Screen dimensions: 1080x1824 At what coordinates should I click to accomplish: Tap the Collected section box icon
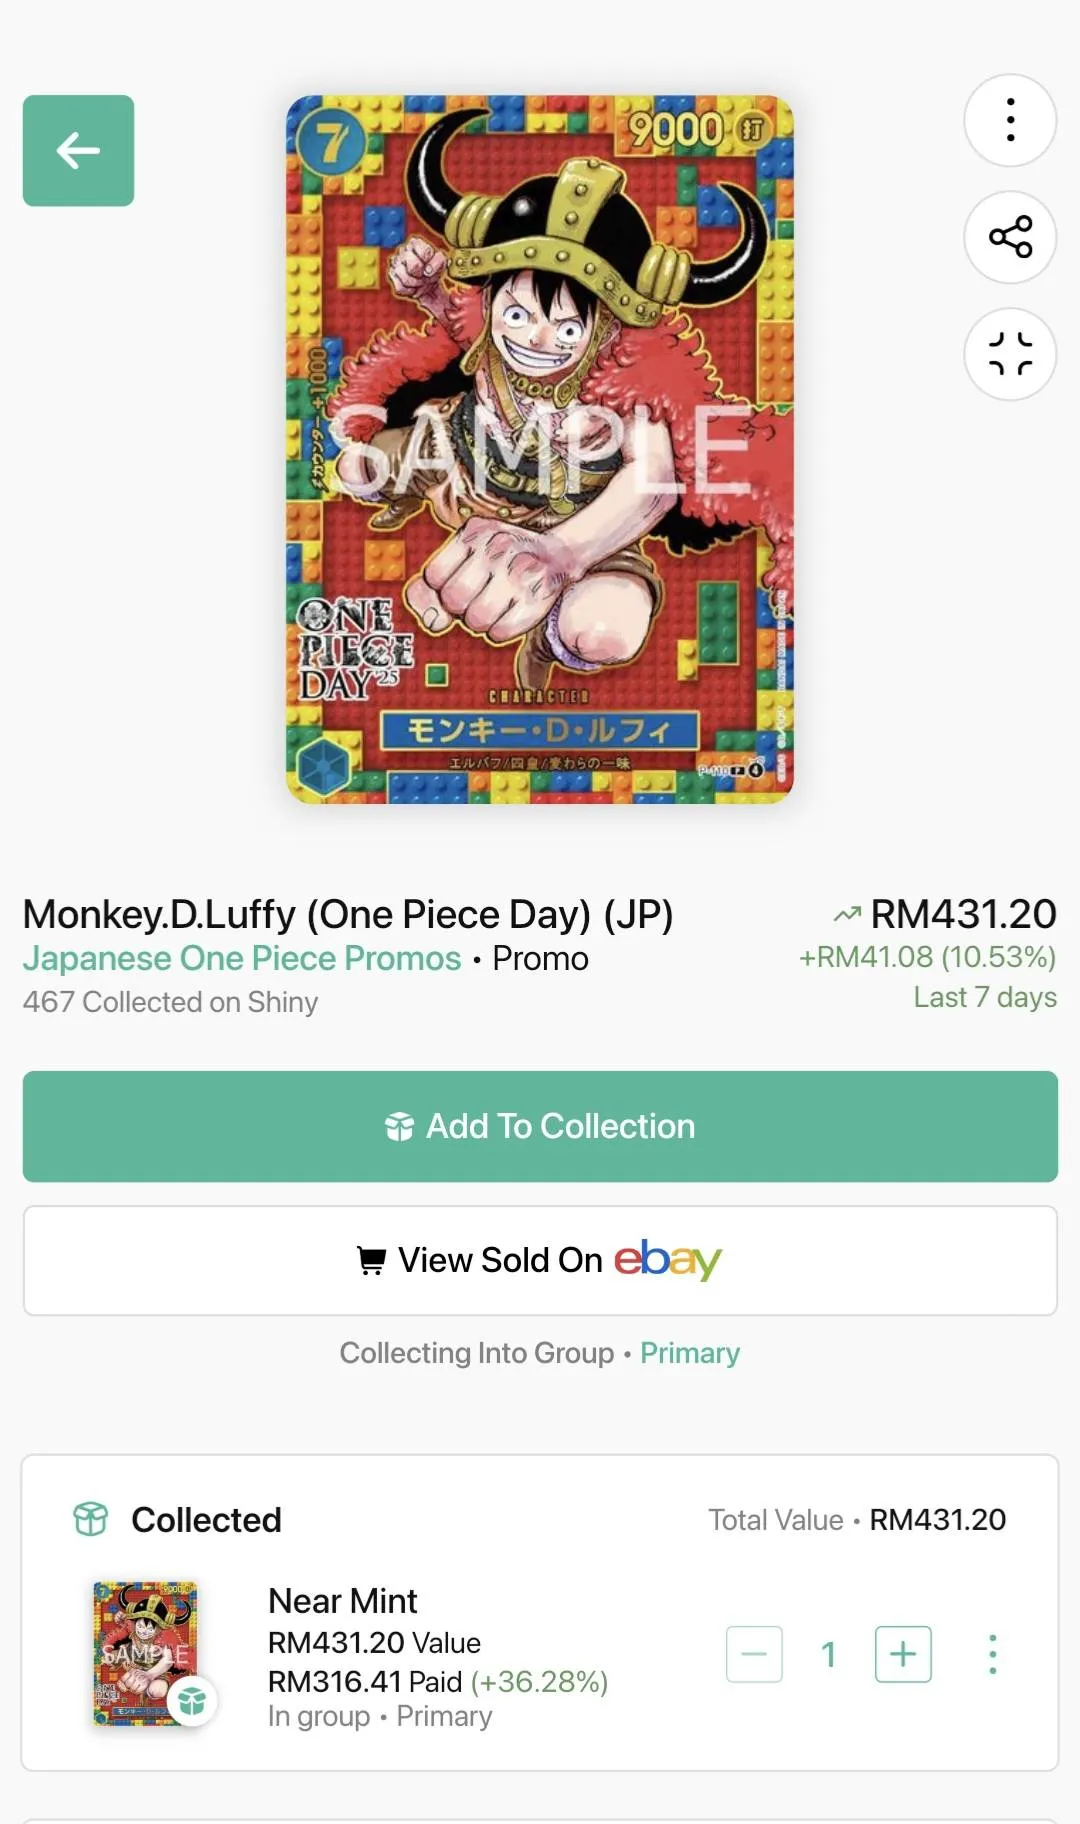point(90,1519)
